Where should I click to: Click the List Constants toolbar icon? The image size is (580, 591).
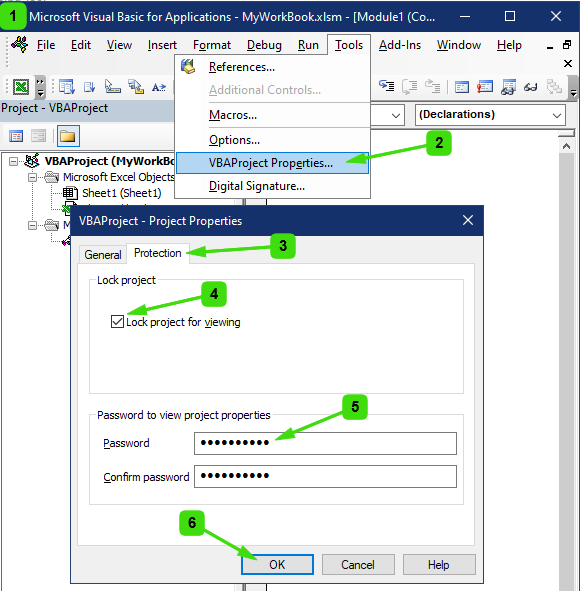pos(89,87)
